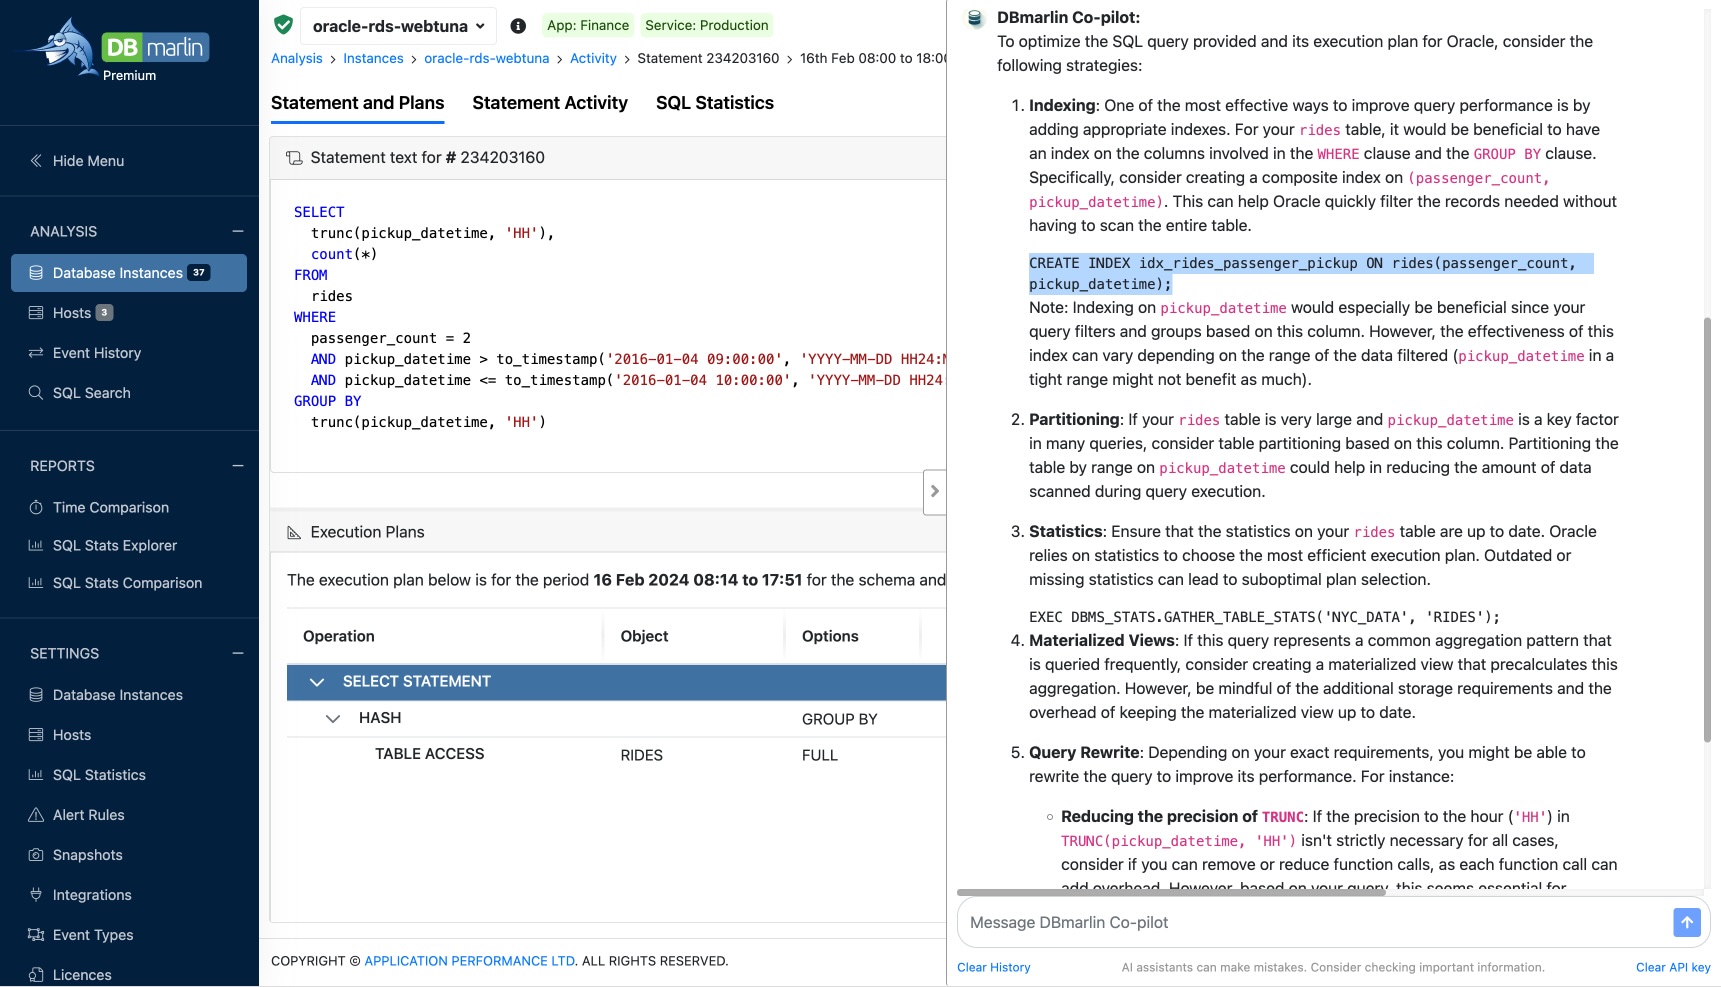This screenshot has height=987, width=1721.
Task: Open Time Comparison report
Action: click(x=110, y=507)
